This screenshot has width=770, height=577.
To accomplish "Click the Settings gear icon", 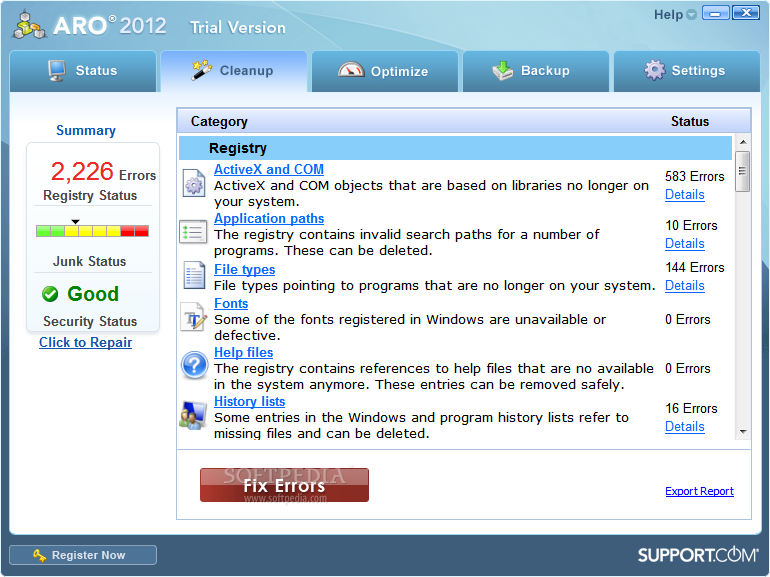I will pyautogui.click(x=655, y=70).
